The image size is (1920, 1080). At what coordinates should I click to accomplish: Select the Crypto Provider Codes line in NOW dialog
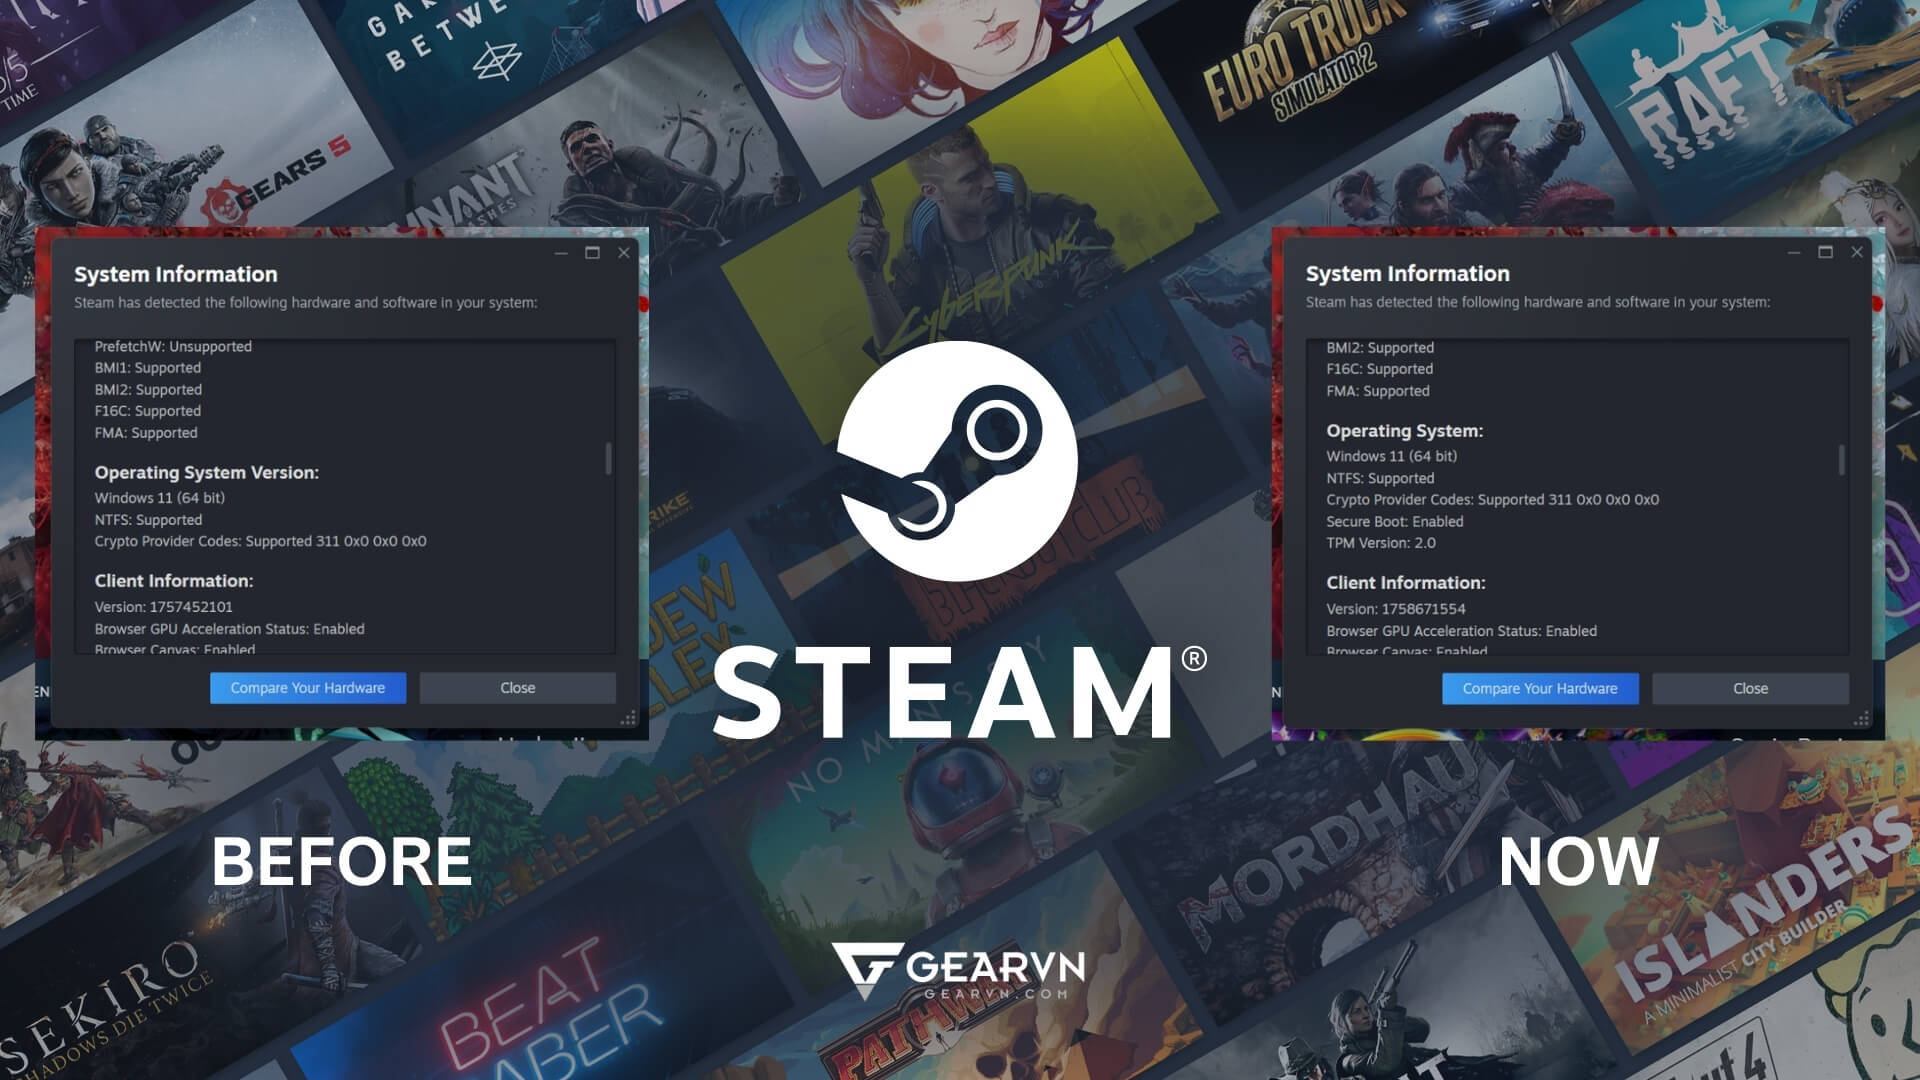1492,500
